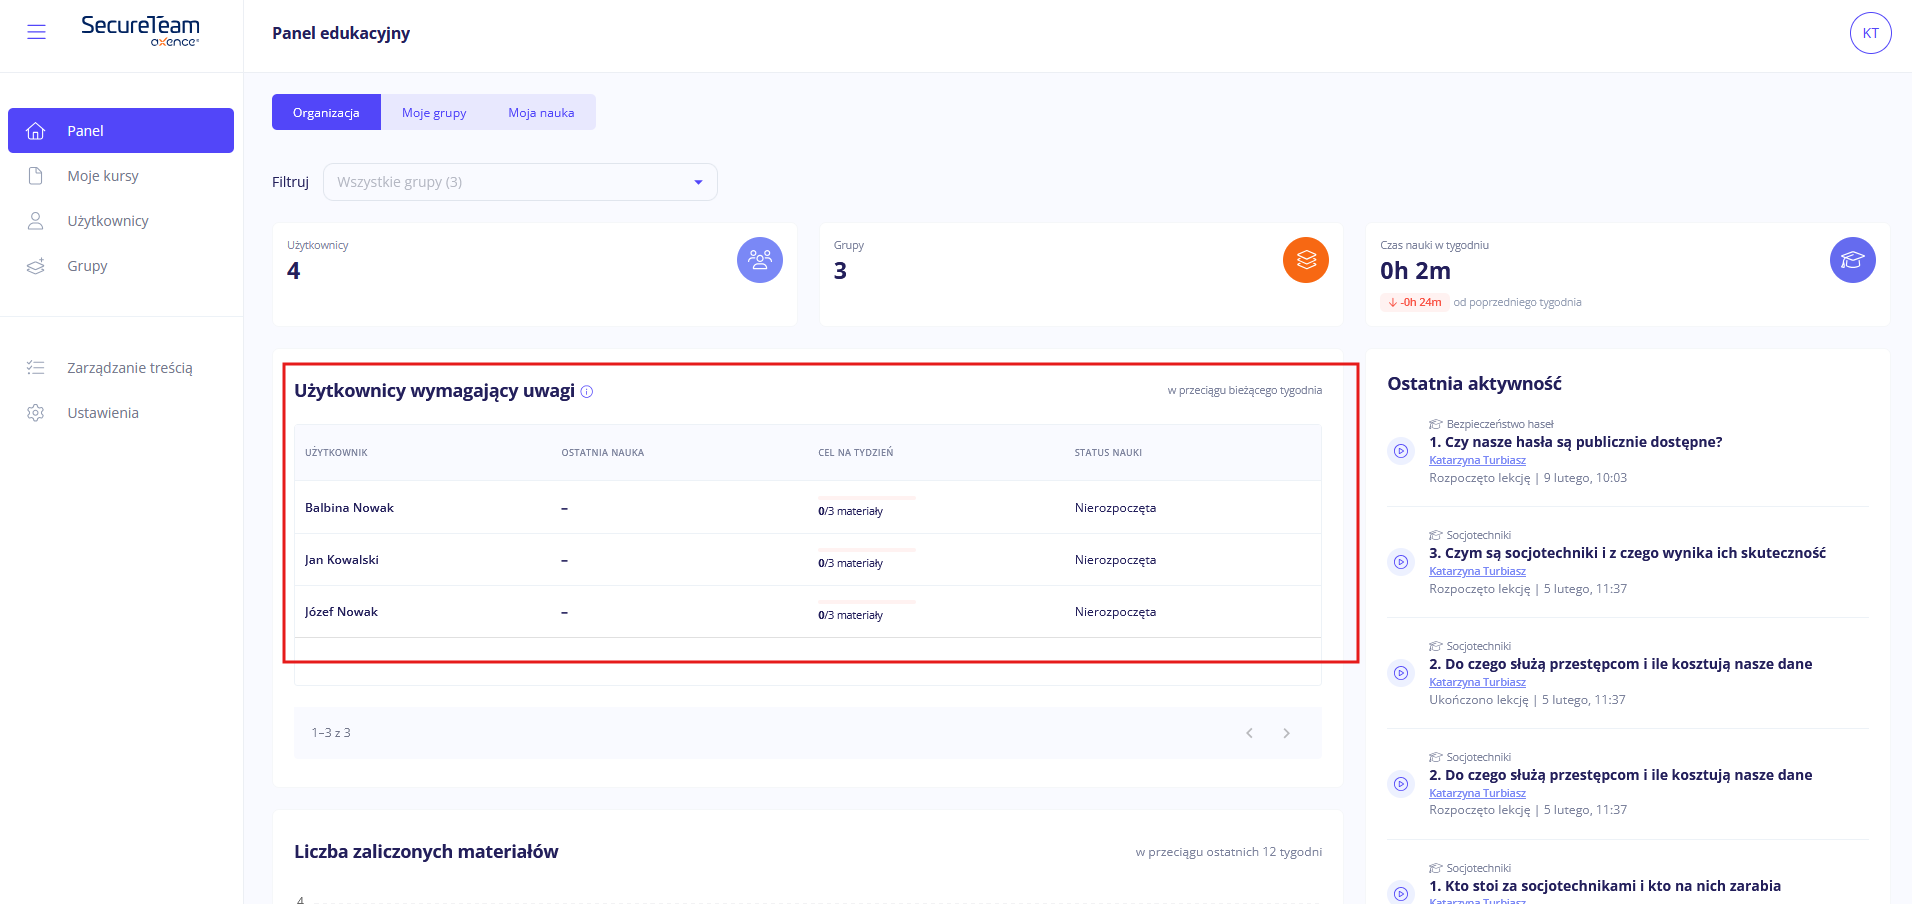1912x904 pixels.
Task: Click Balbina Nowak's weekly goal progress bar
Action: 866,498
